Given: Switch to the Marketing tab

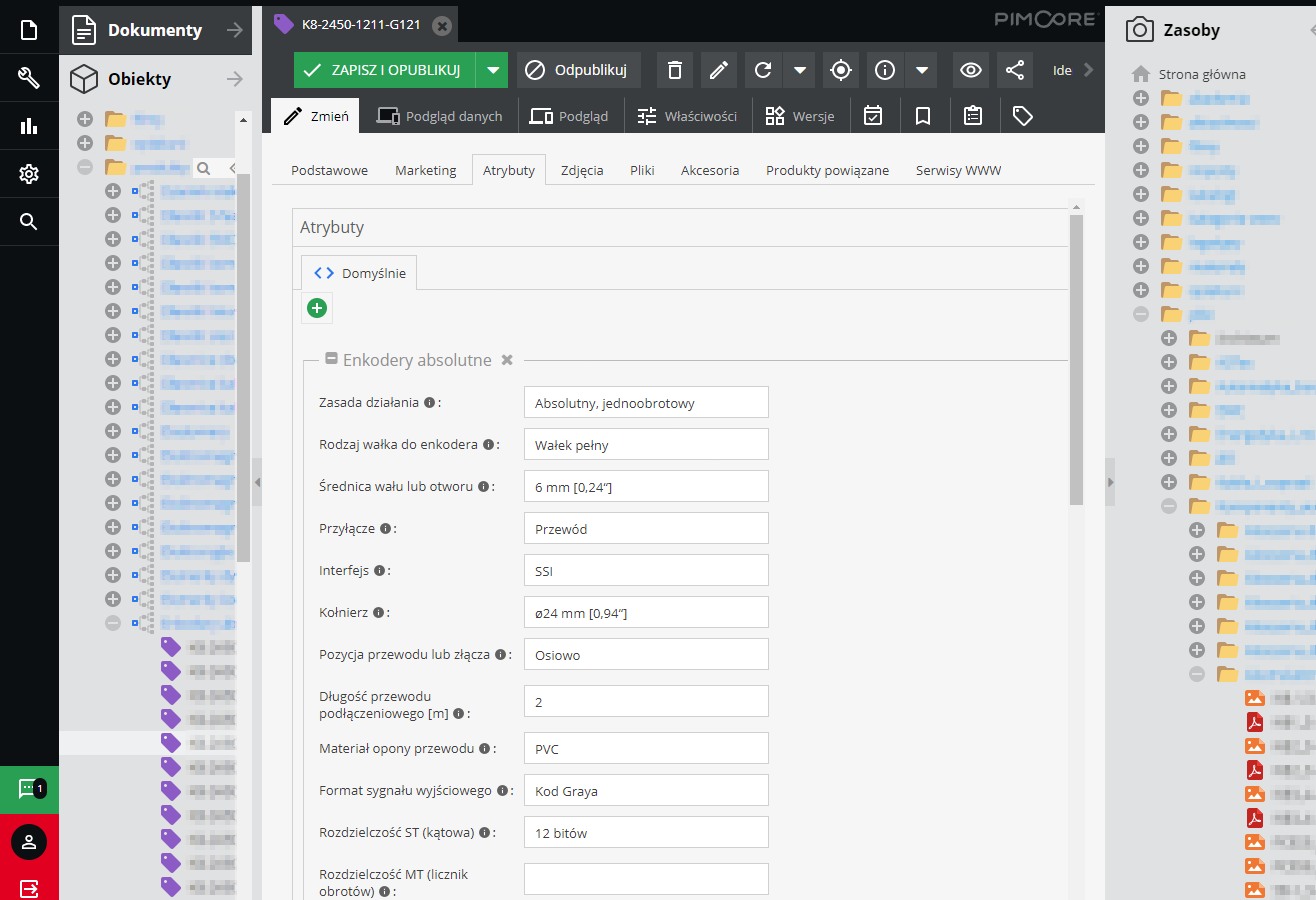Looking at the screenshot, I should coord(425,170).
